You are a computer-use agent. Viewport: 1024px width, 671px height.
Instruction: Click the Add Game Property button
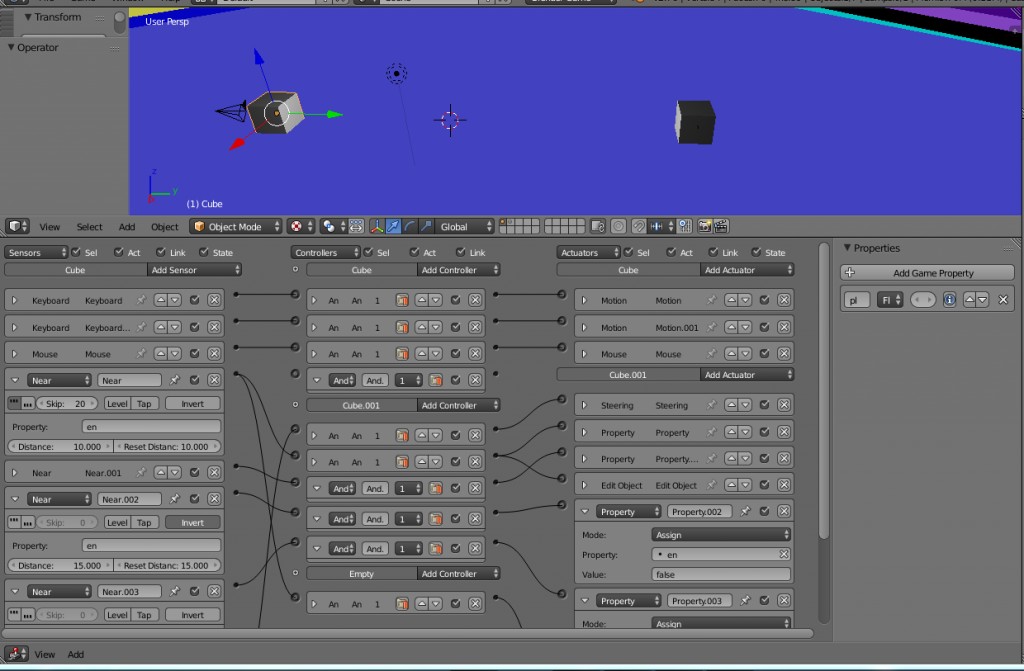[928, 272]
